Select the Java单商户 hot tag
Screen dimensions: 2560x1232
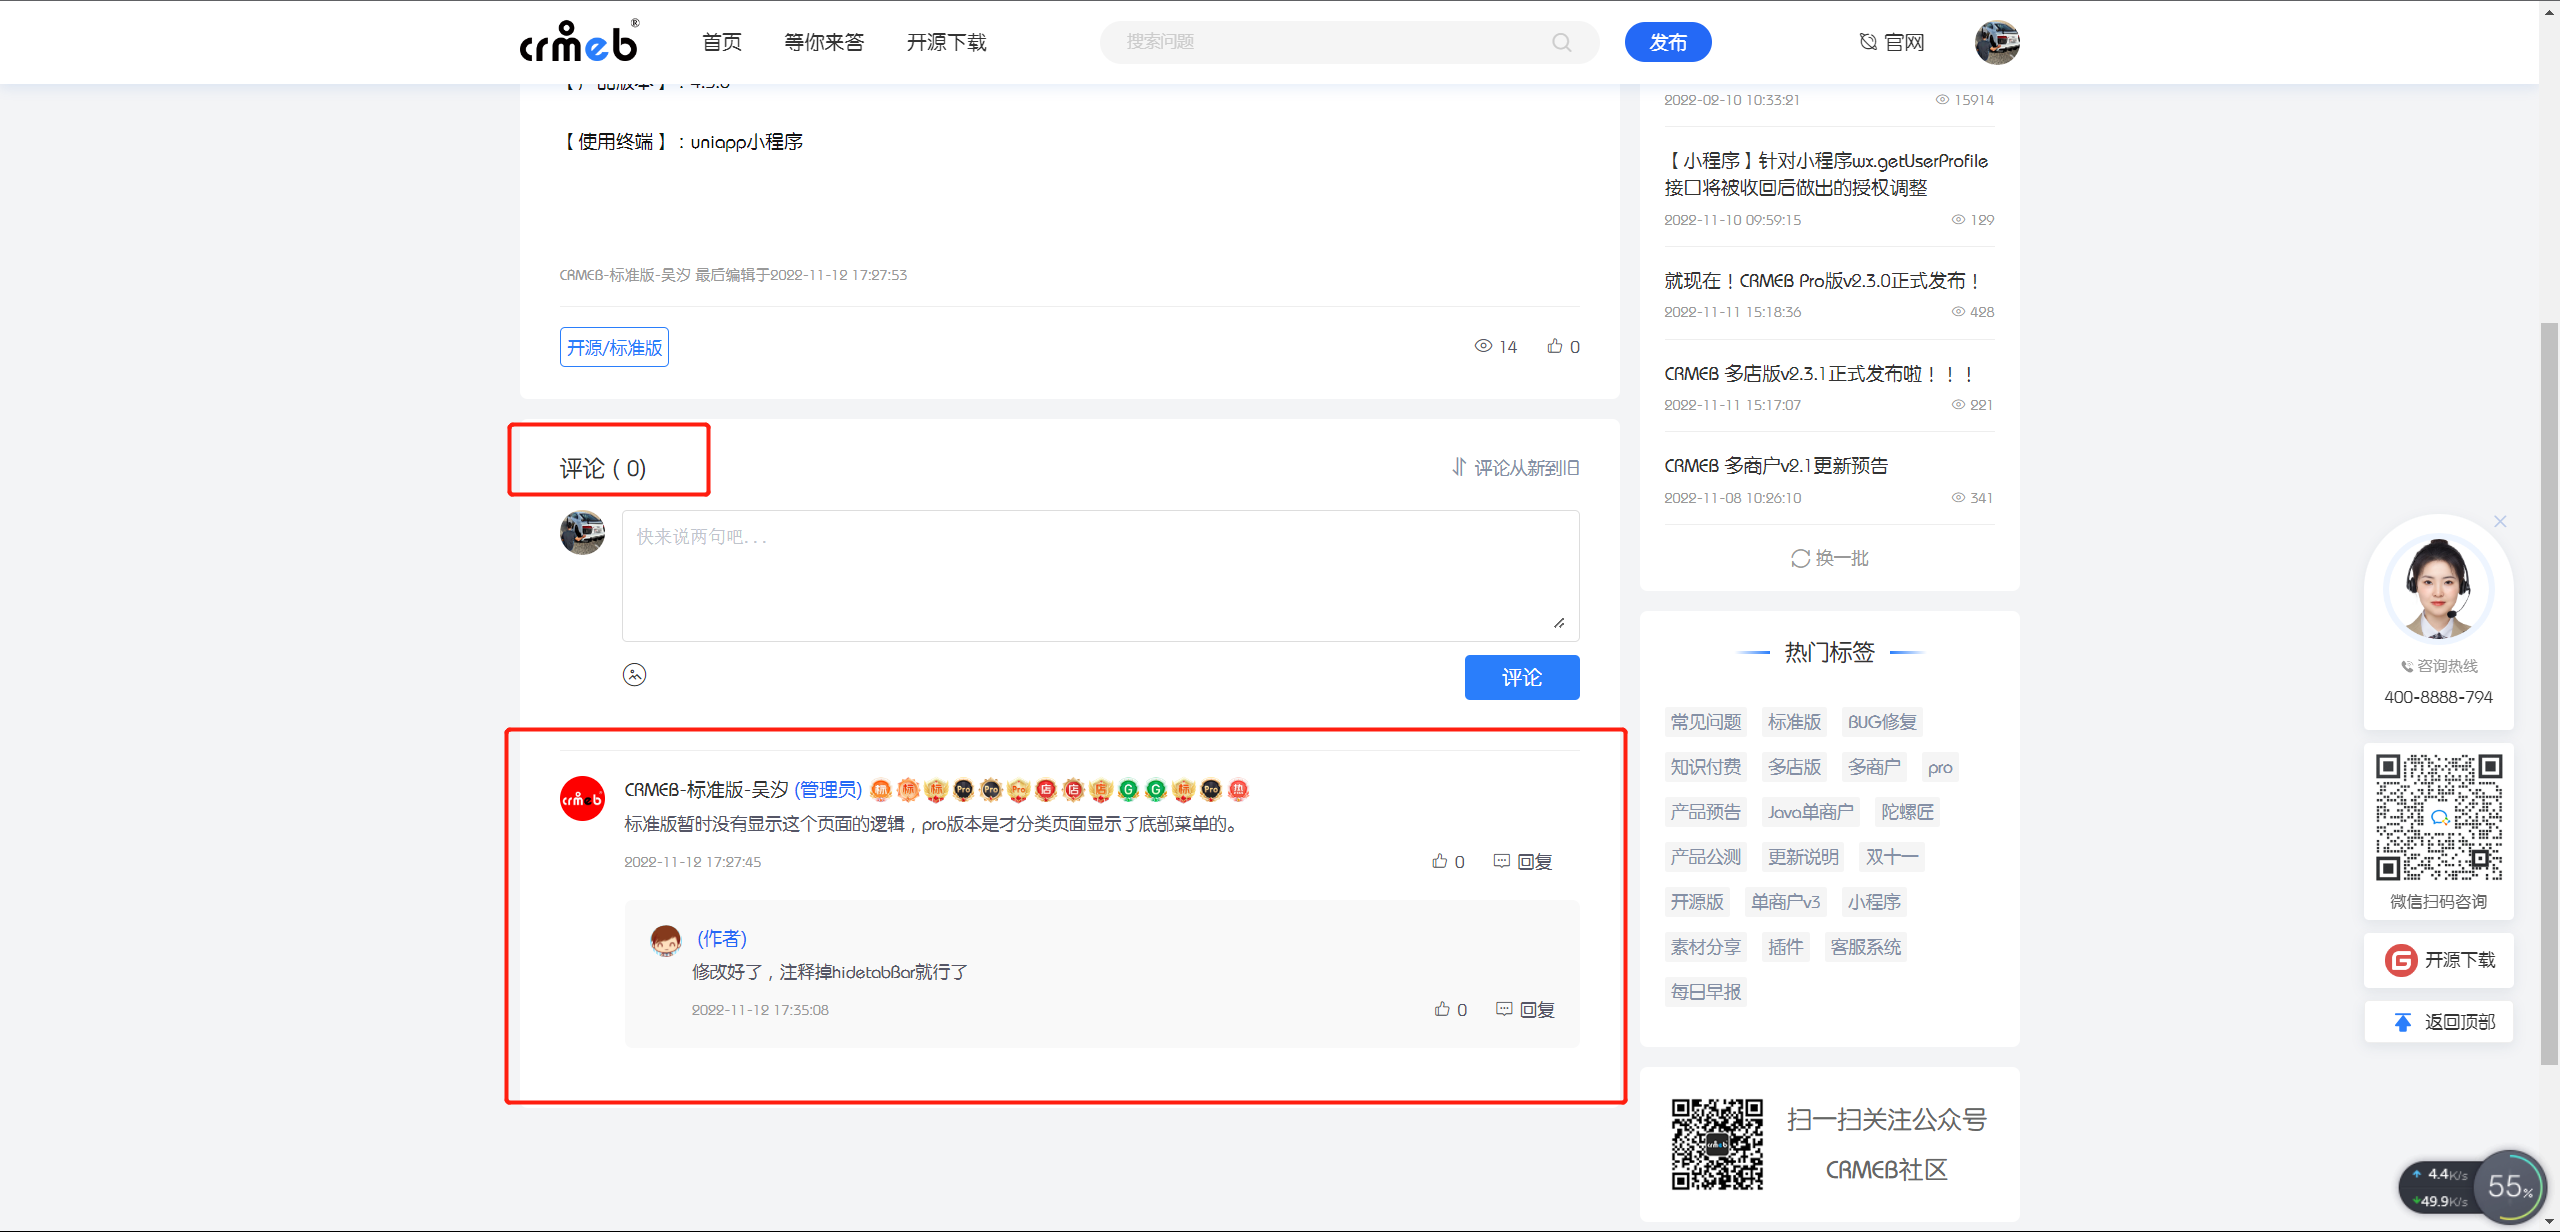(x=1810, y=812)
